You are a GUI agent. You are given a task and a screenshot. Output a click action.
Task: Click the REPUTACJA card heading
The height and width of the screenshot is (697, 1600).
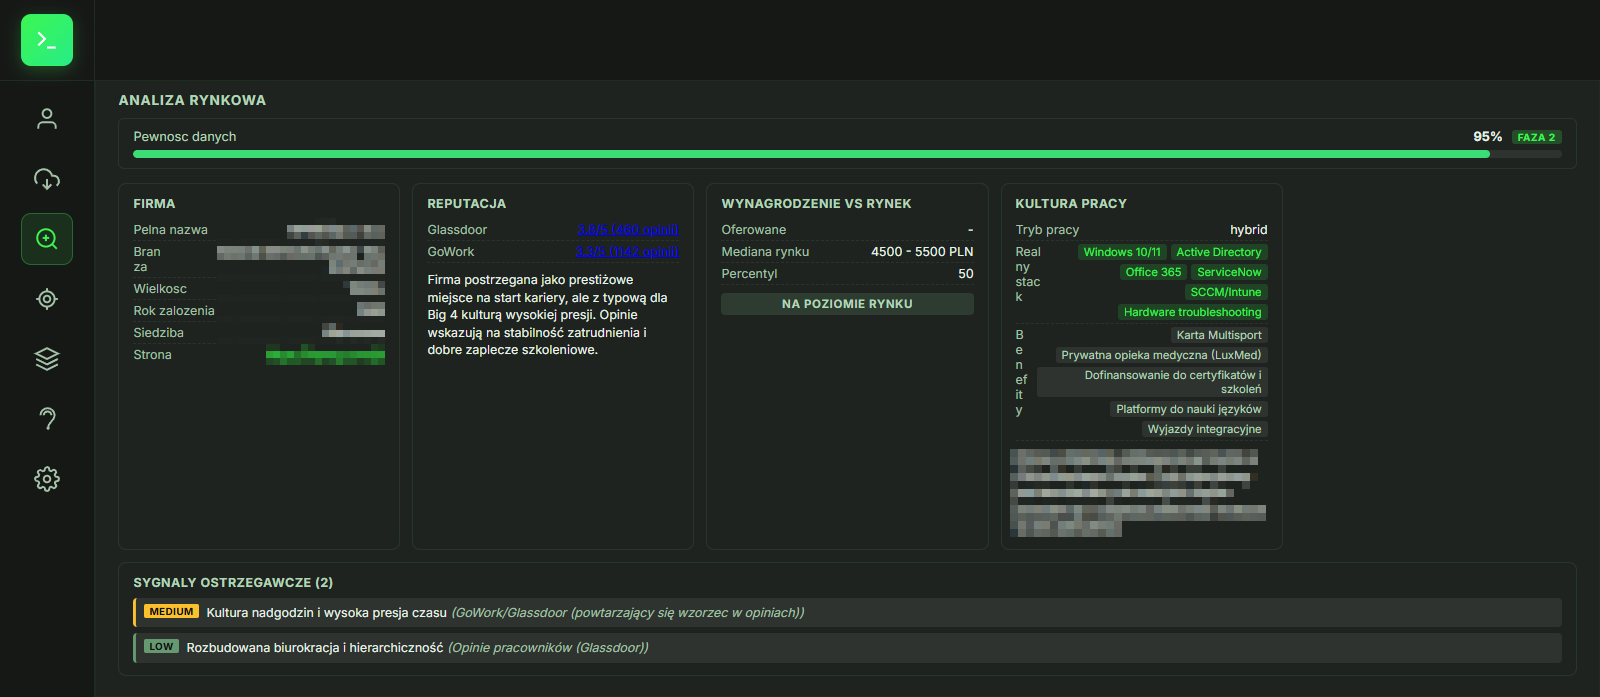click(x=466, y=203)
